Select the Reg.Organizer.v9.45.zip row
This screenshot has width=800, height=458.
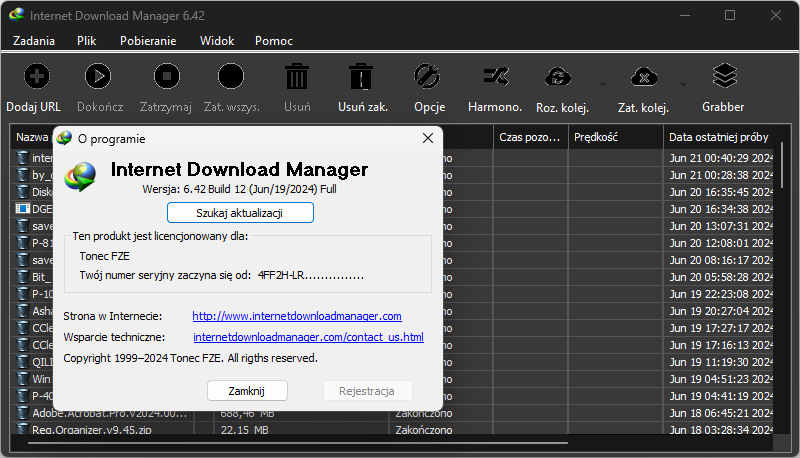click(391, 430)
